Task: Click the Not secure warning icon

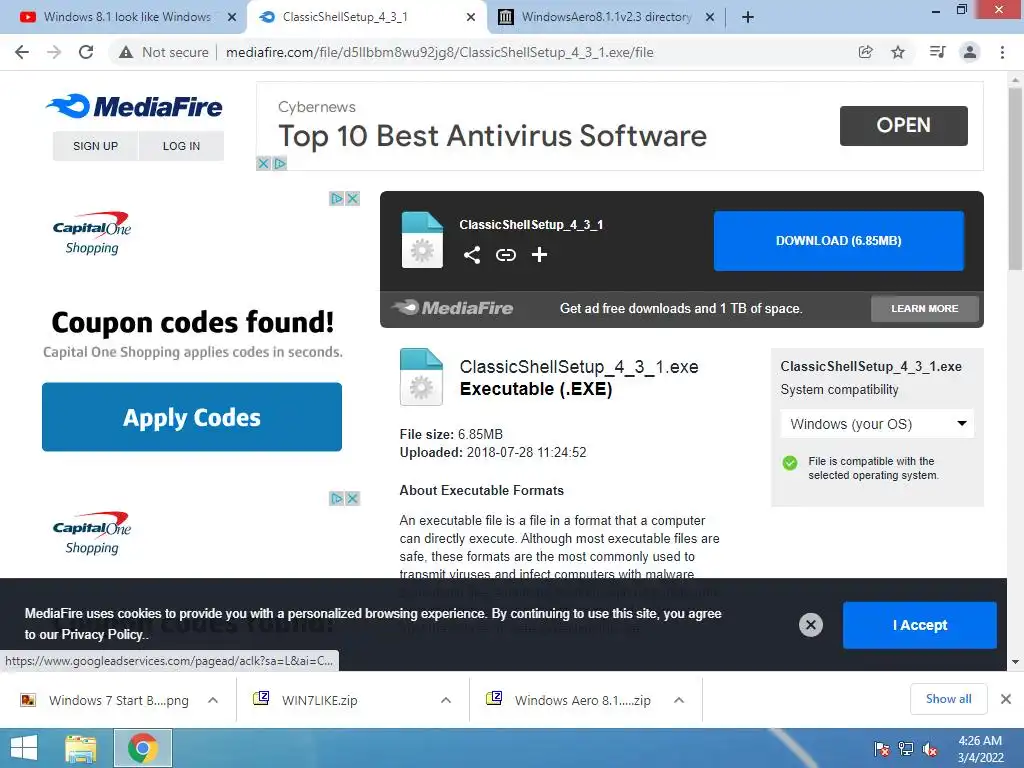Action: pos(126,52)
